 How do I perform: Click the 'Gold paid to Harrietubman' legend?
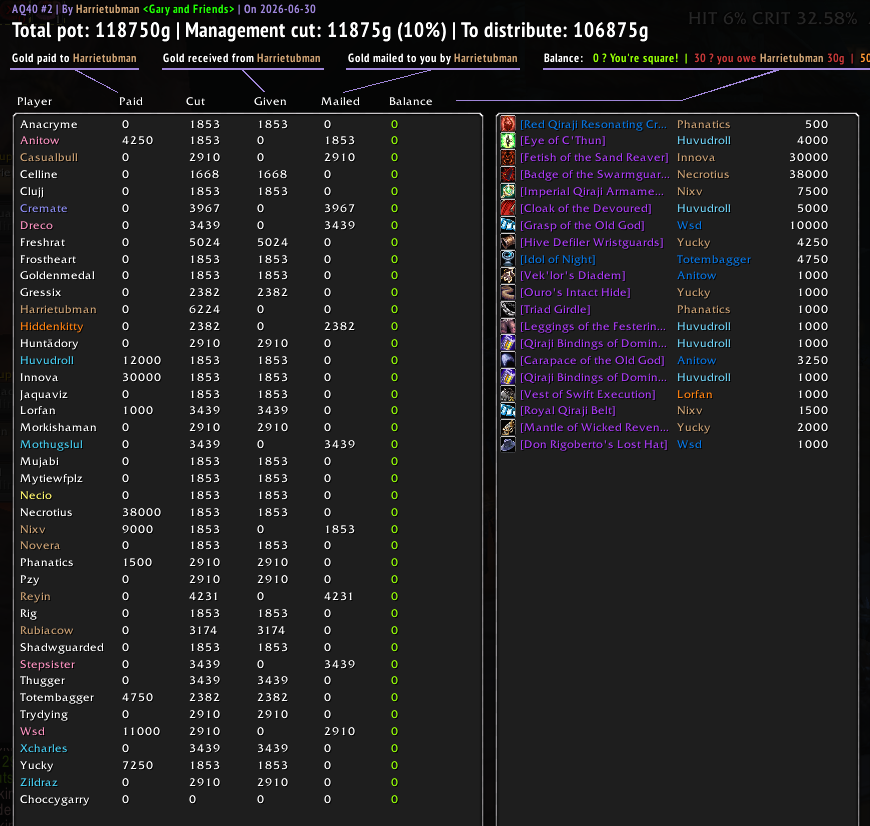(x=74, y=58)
